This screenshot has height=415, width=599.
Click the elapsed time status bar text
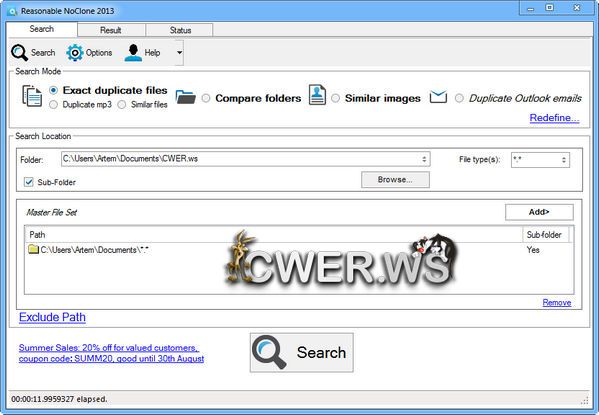(59, 399)
